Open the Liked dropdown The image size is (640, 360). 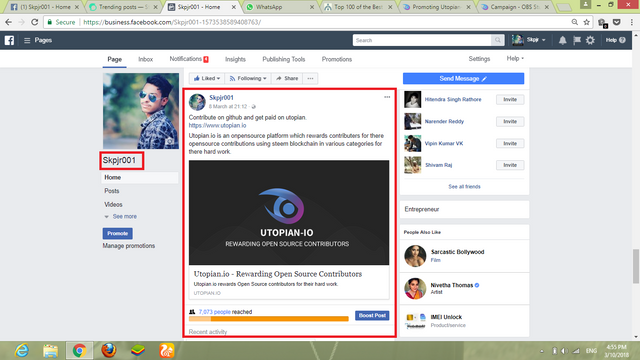coord(207,78)
